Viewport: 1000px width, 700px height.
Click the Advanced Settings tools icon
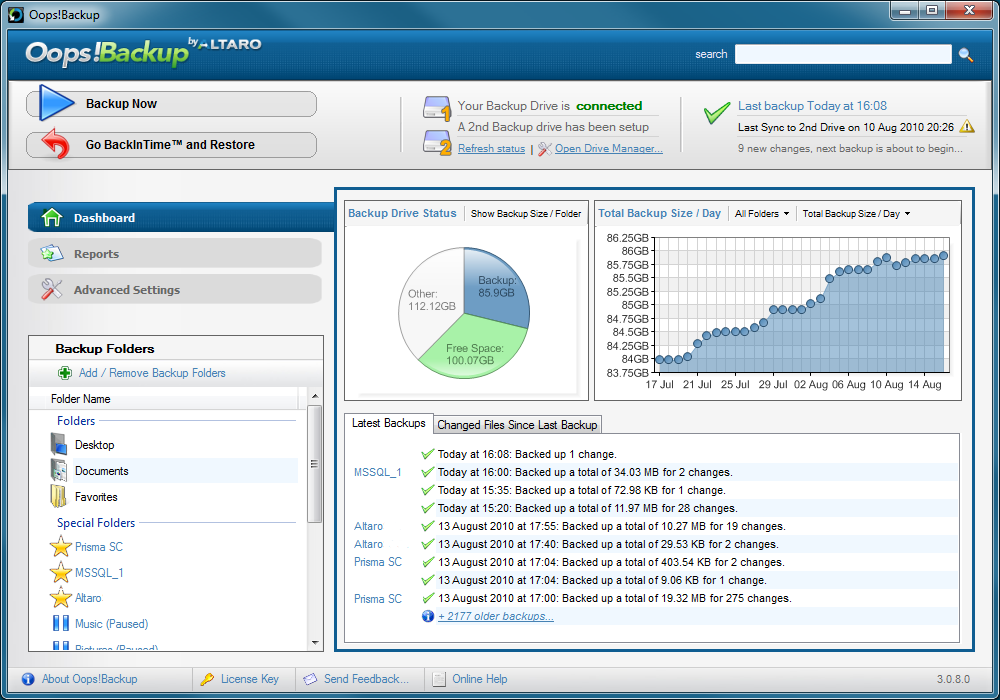click(52, 289)
